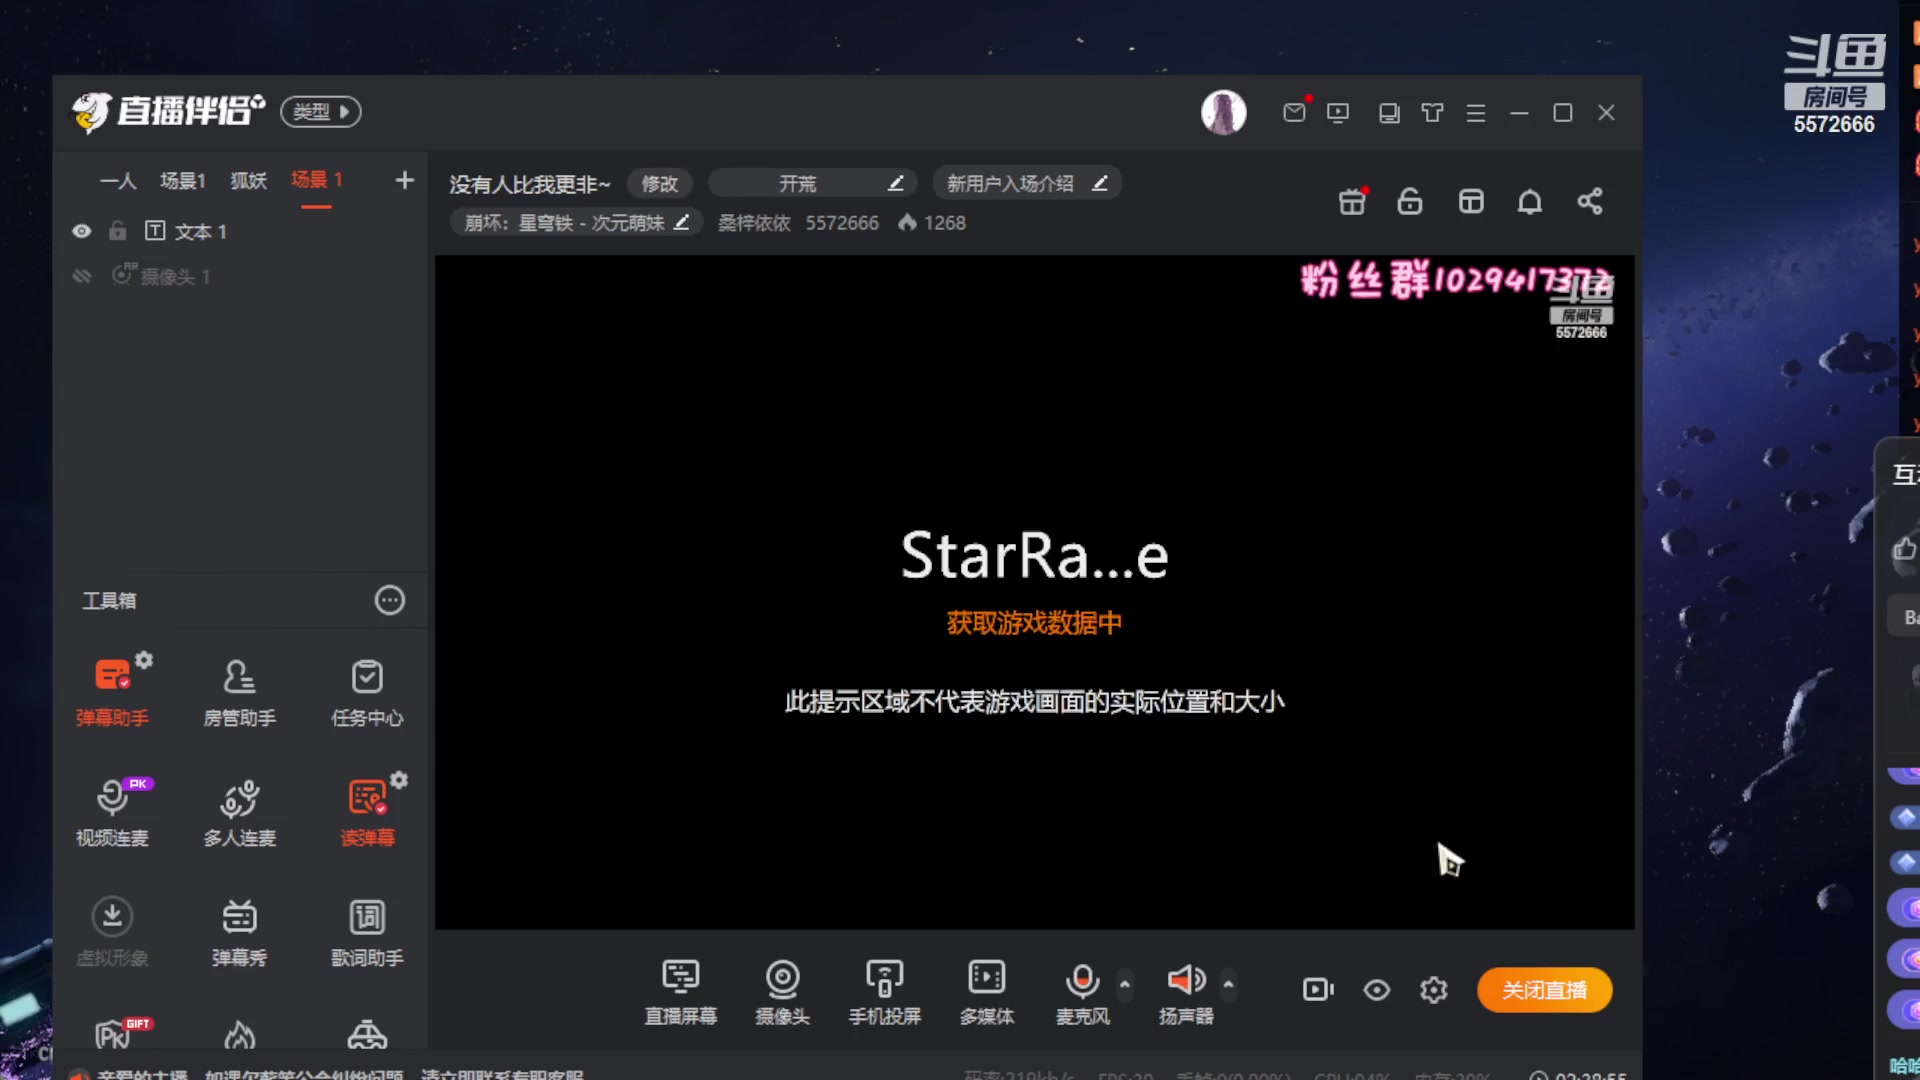Open toolbox more options button
This screenshot has height=1080, width=1920.
click(x=389, y=600)
